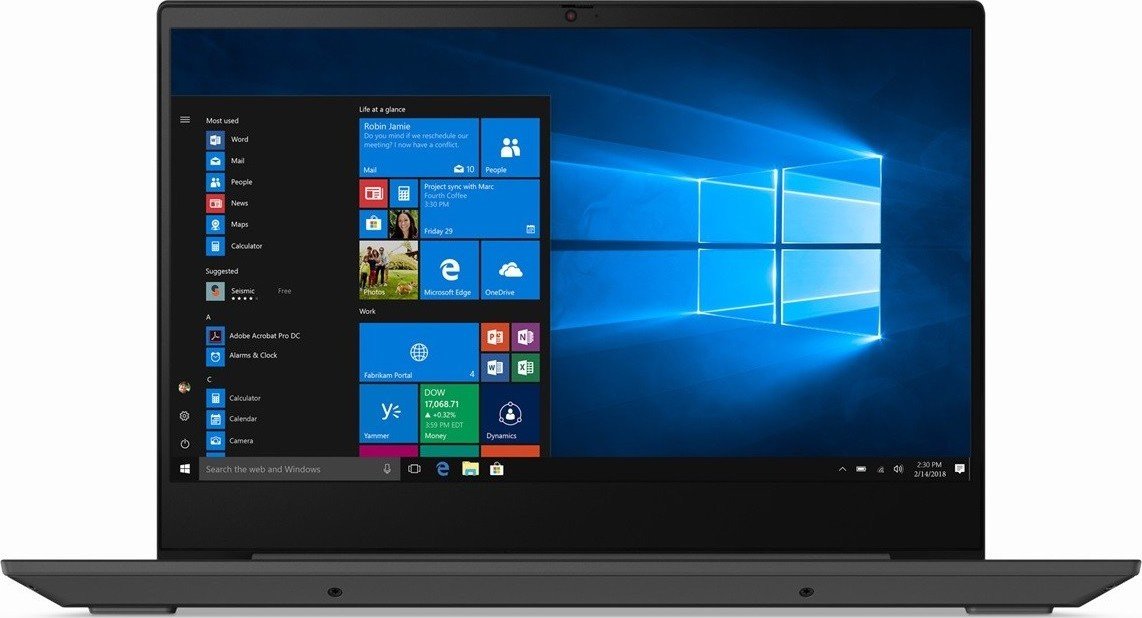The height and width of the screenshot is (618, 1142).
Task: Open File Explorer from taskbar
Action: point(470,470)
